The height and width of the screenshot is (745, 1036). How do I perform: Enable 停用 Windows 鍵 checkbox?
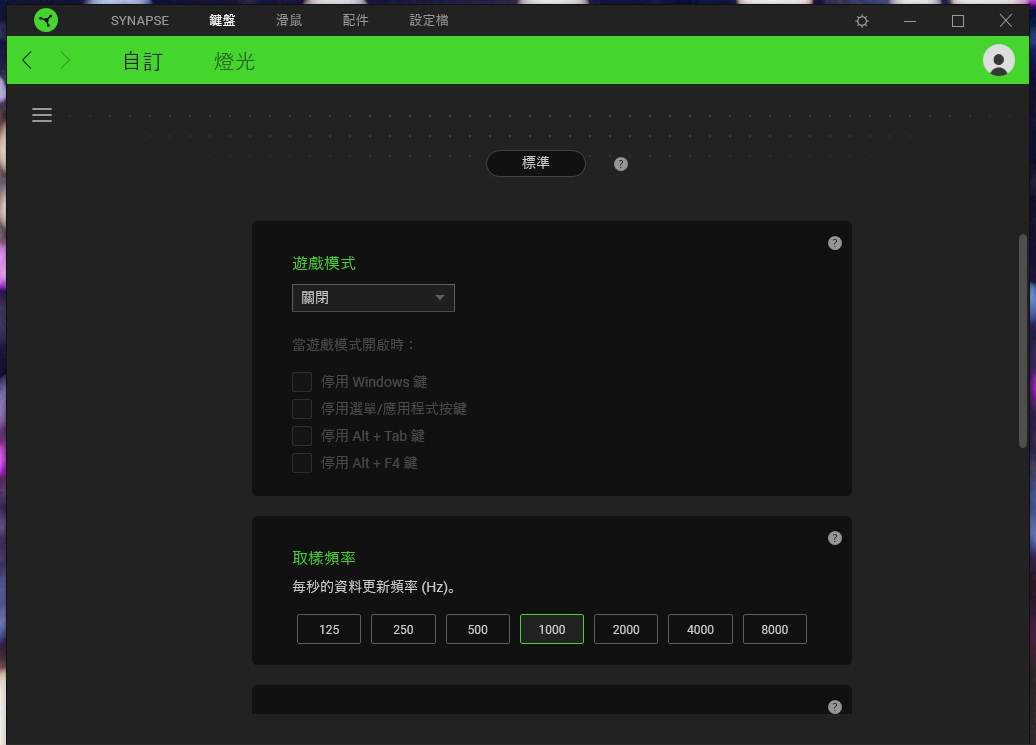(x=302, y=382)
